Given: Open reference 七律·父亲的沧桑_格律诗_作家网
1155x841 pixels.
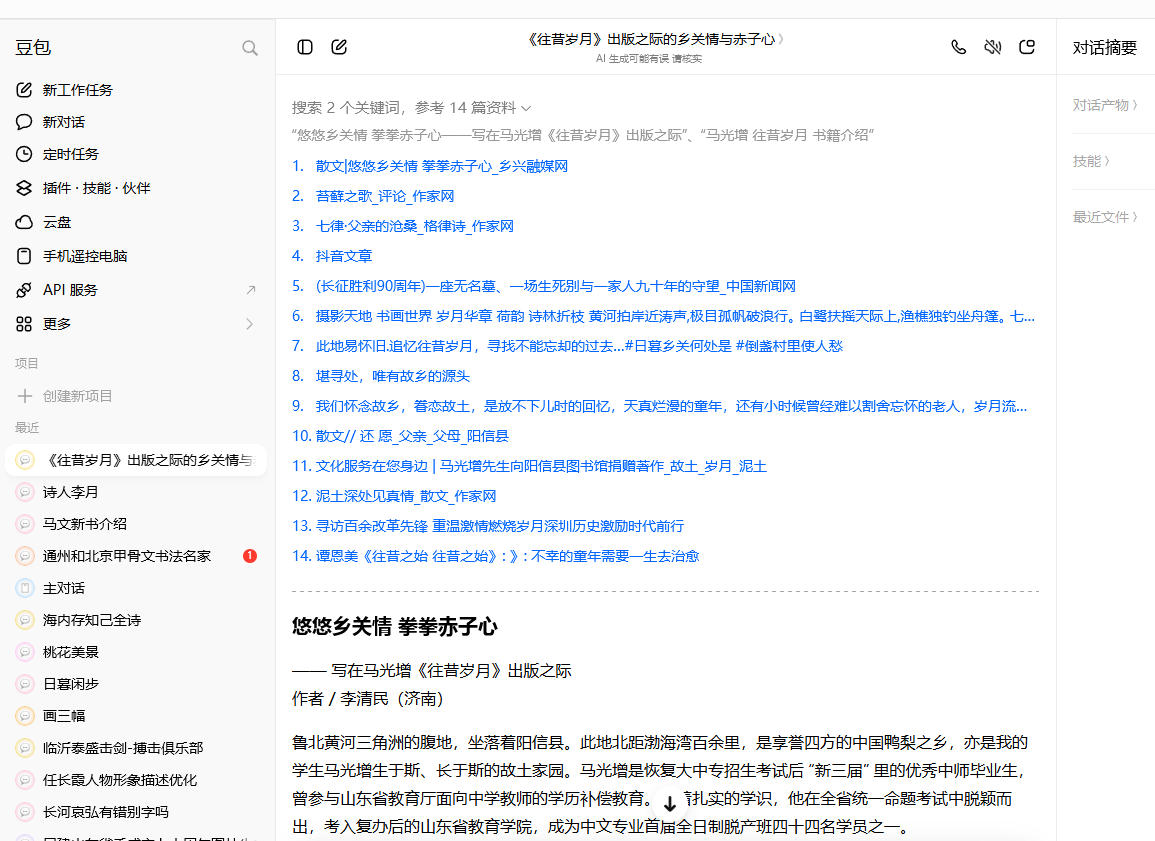Looking at the screenshot, I should click(414, 226).
